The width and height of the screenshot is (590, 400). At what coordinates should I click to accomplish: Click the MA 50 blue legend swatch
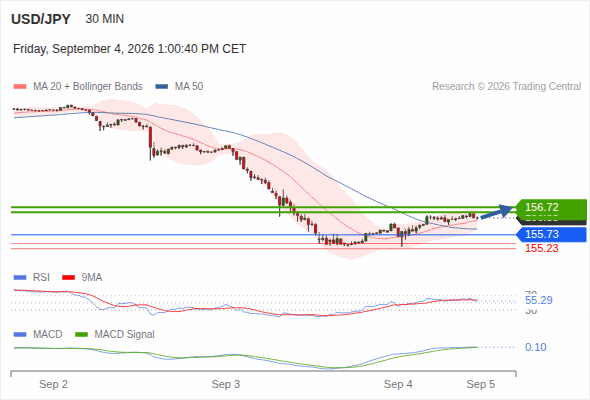[161, 87]
